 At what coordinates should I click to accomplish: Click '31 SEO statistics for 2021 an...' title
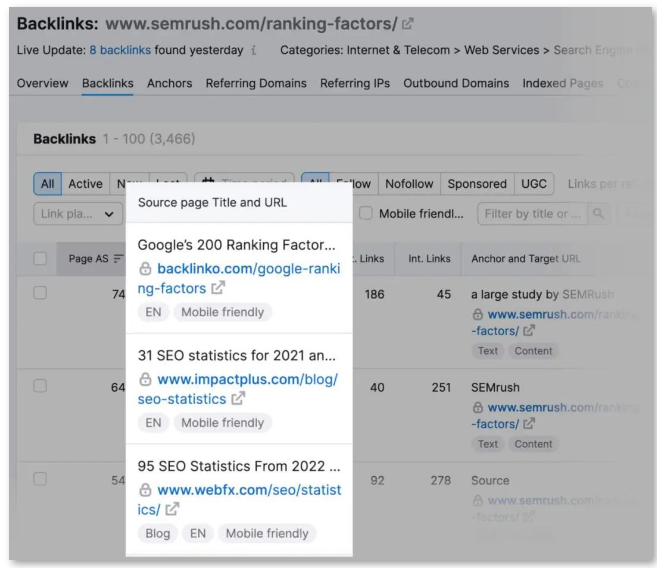click(237, 356)
